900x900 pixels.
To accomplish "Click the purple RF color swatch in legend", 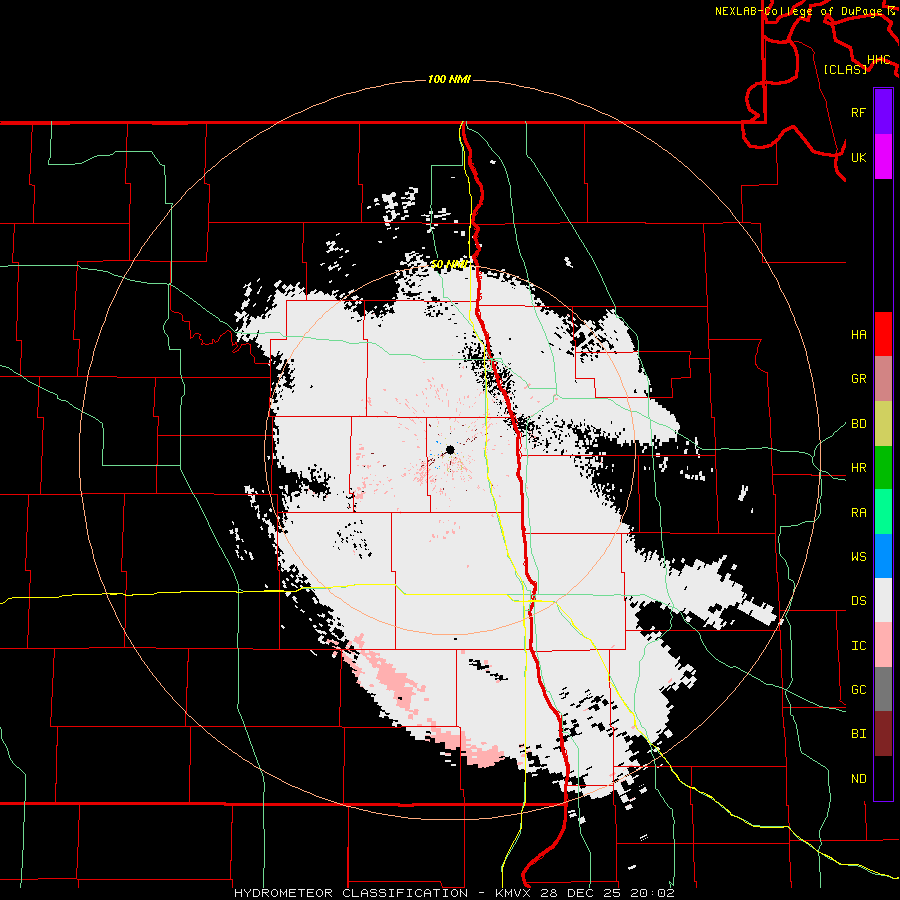I will 883,112.
